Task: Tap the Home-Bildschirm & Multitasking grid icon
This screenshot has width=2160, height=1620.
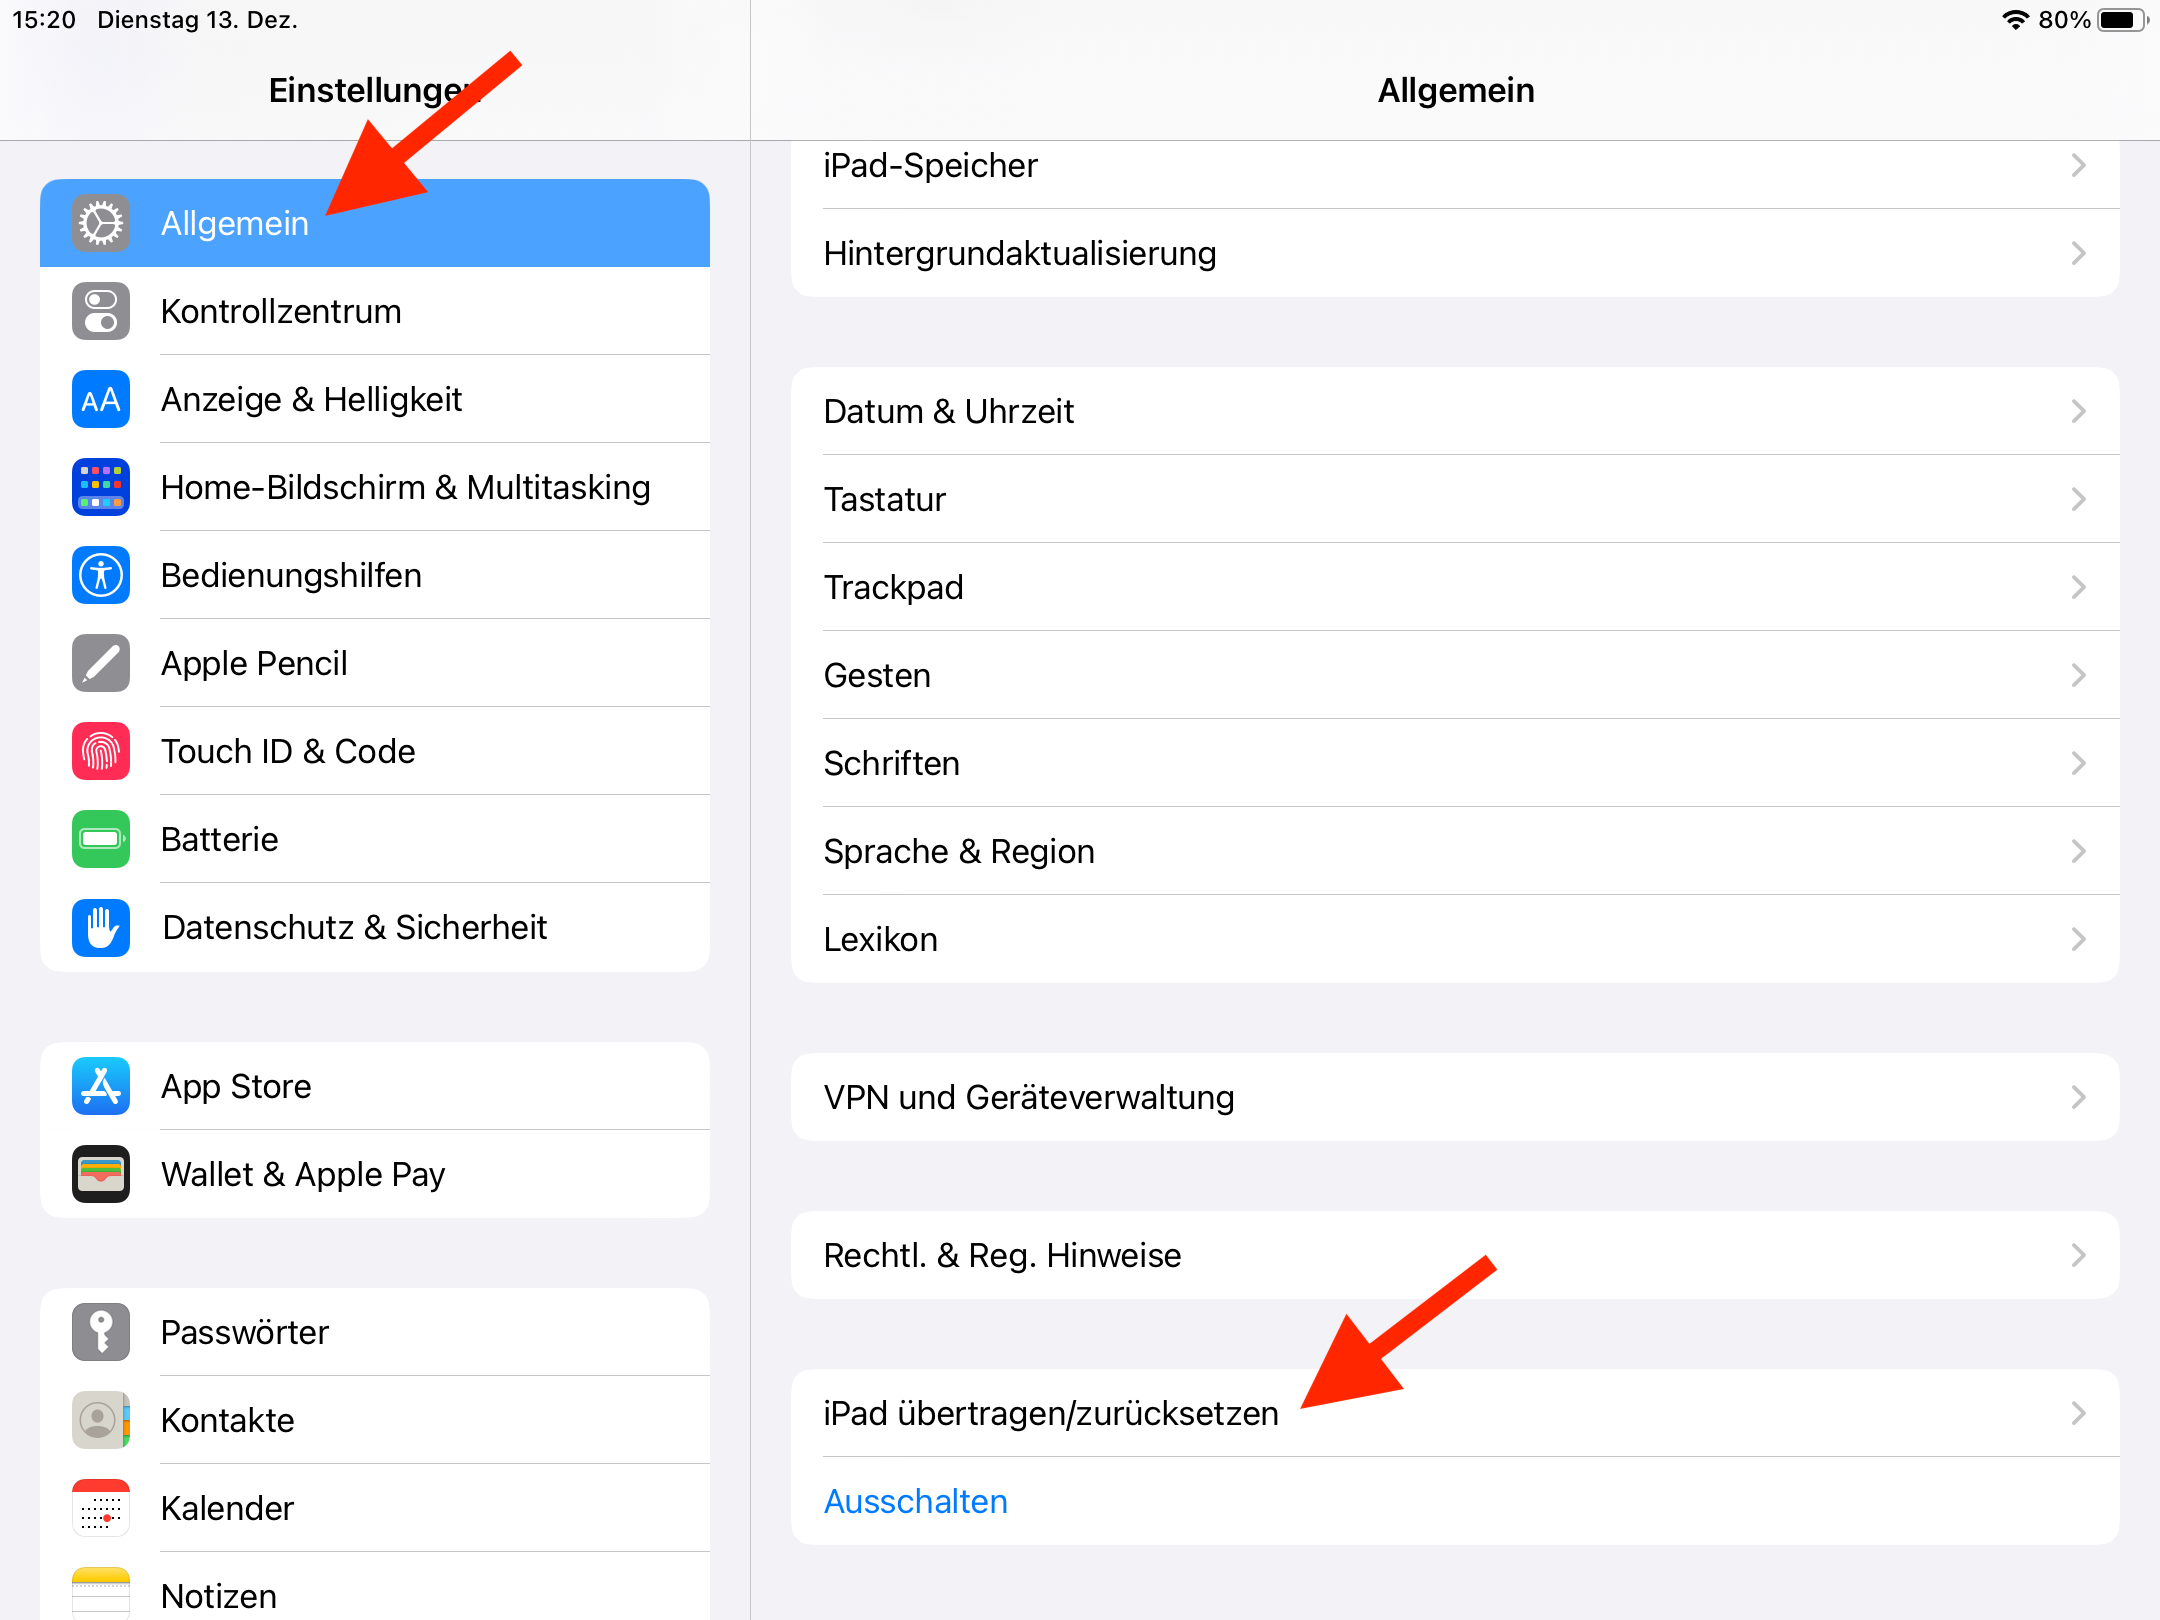Action: pyautogui.click(x=101, y=487)
